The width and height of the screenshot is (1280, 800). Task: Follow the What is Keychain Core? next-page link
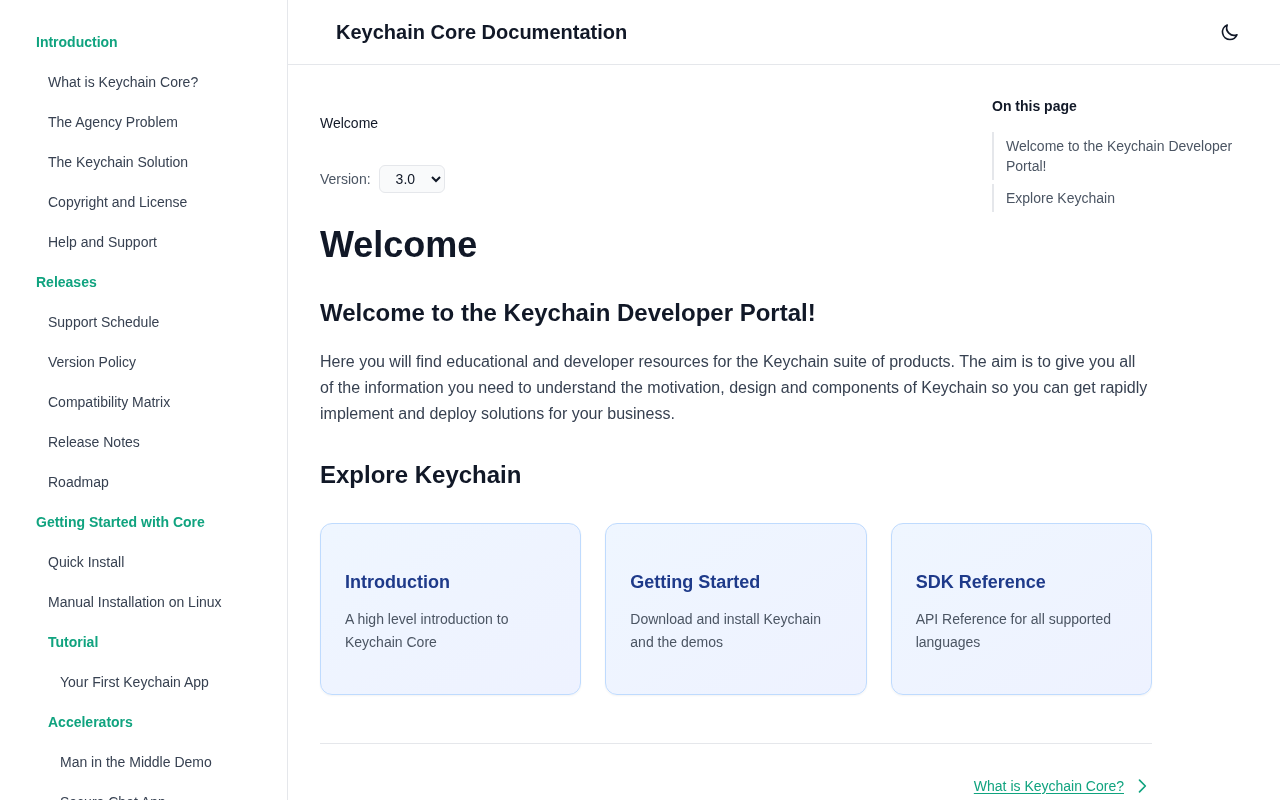click(1049, 786)
